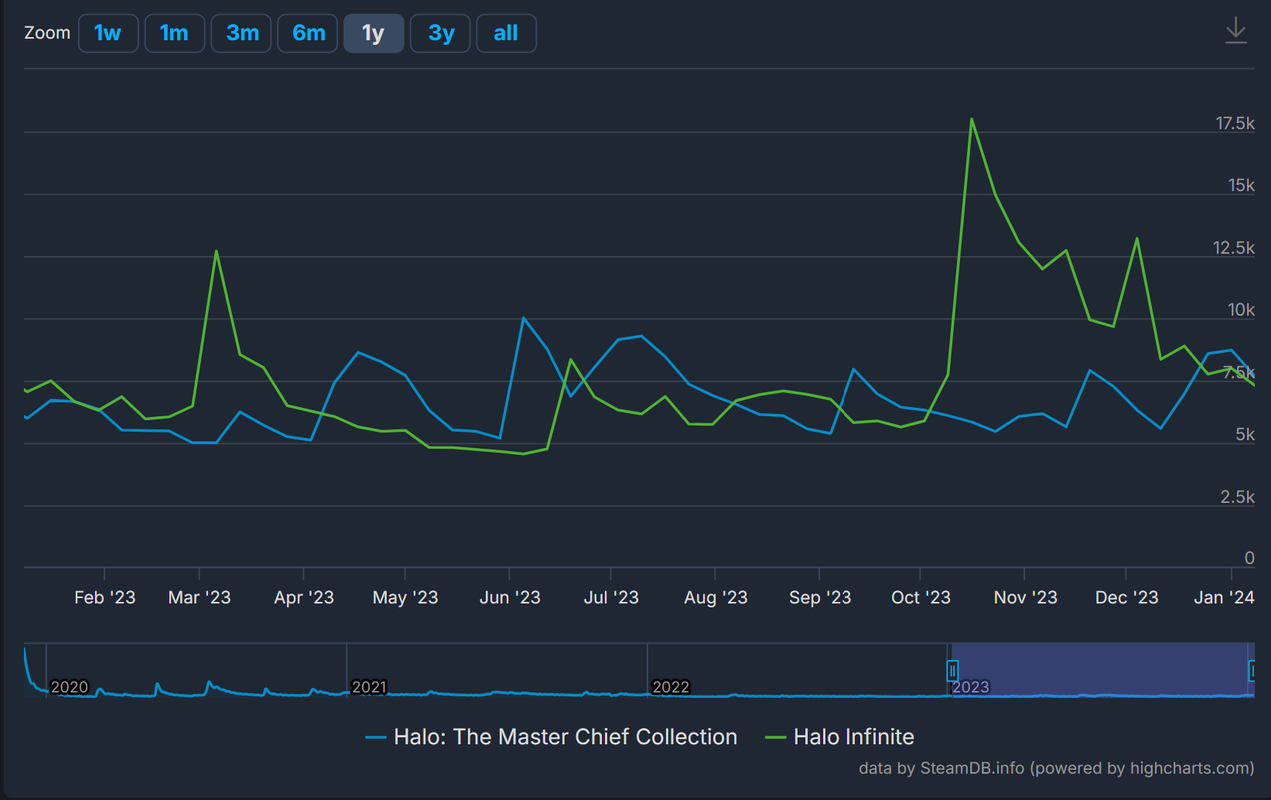Toggle Halo Infinite series in legend

tap(840, 737)
